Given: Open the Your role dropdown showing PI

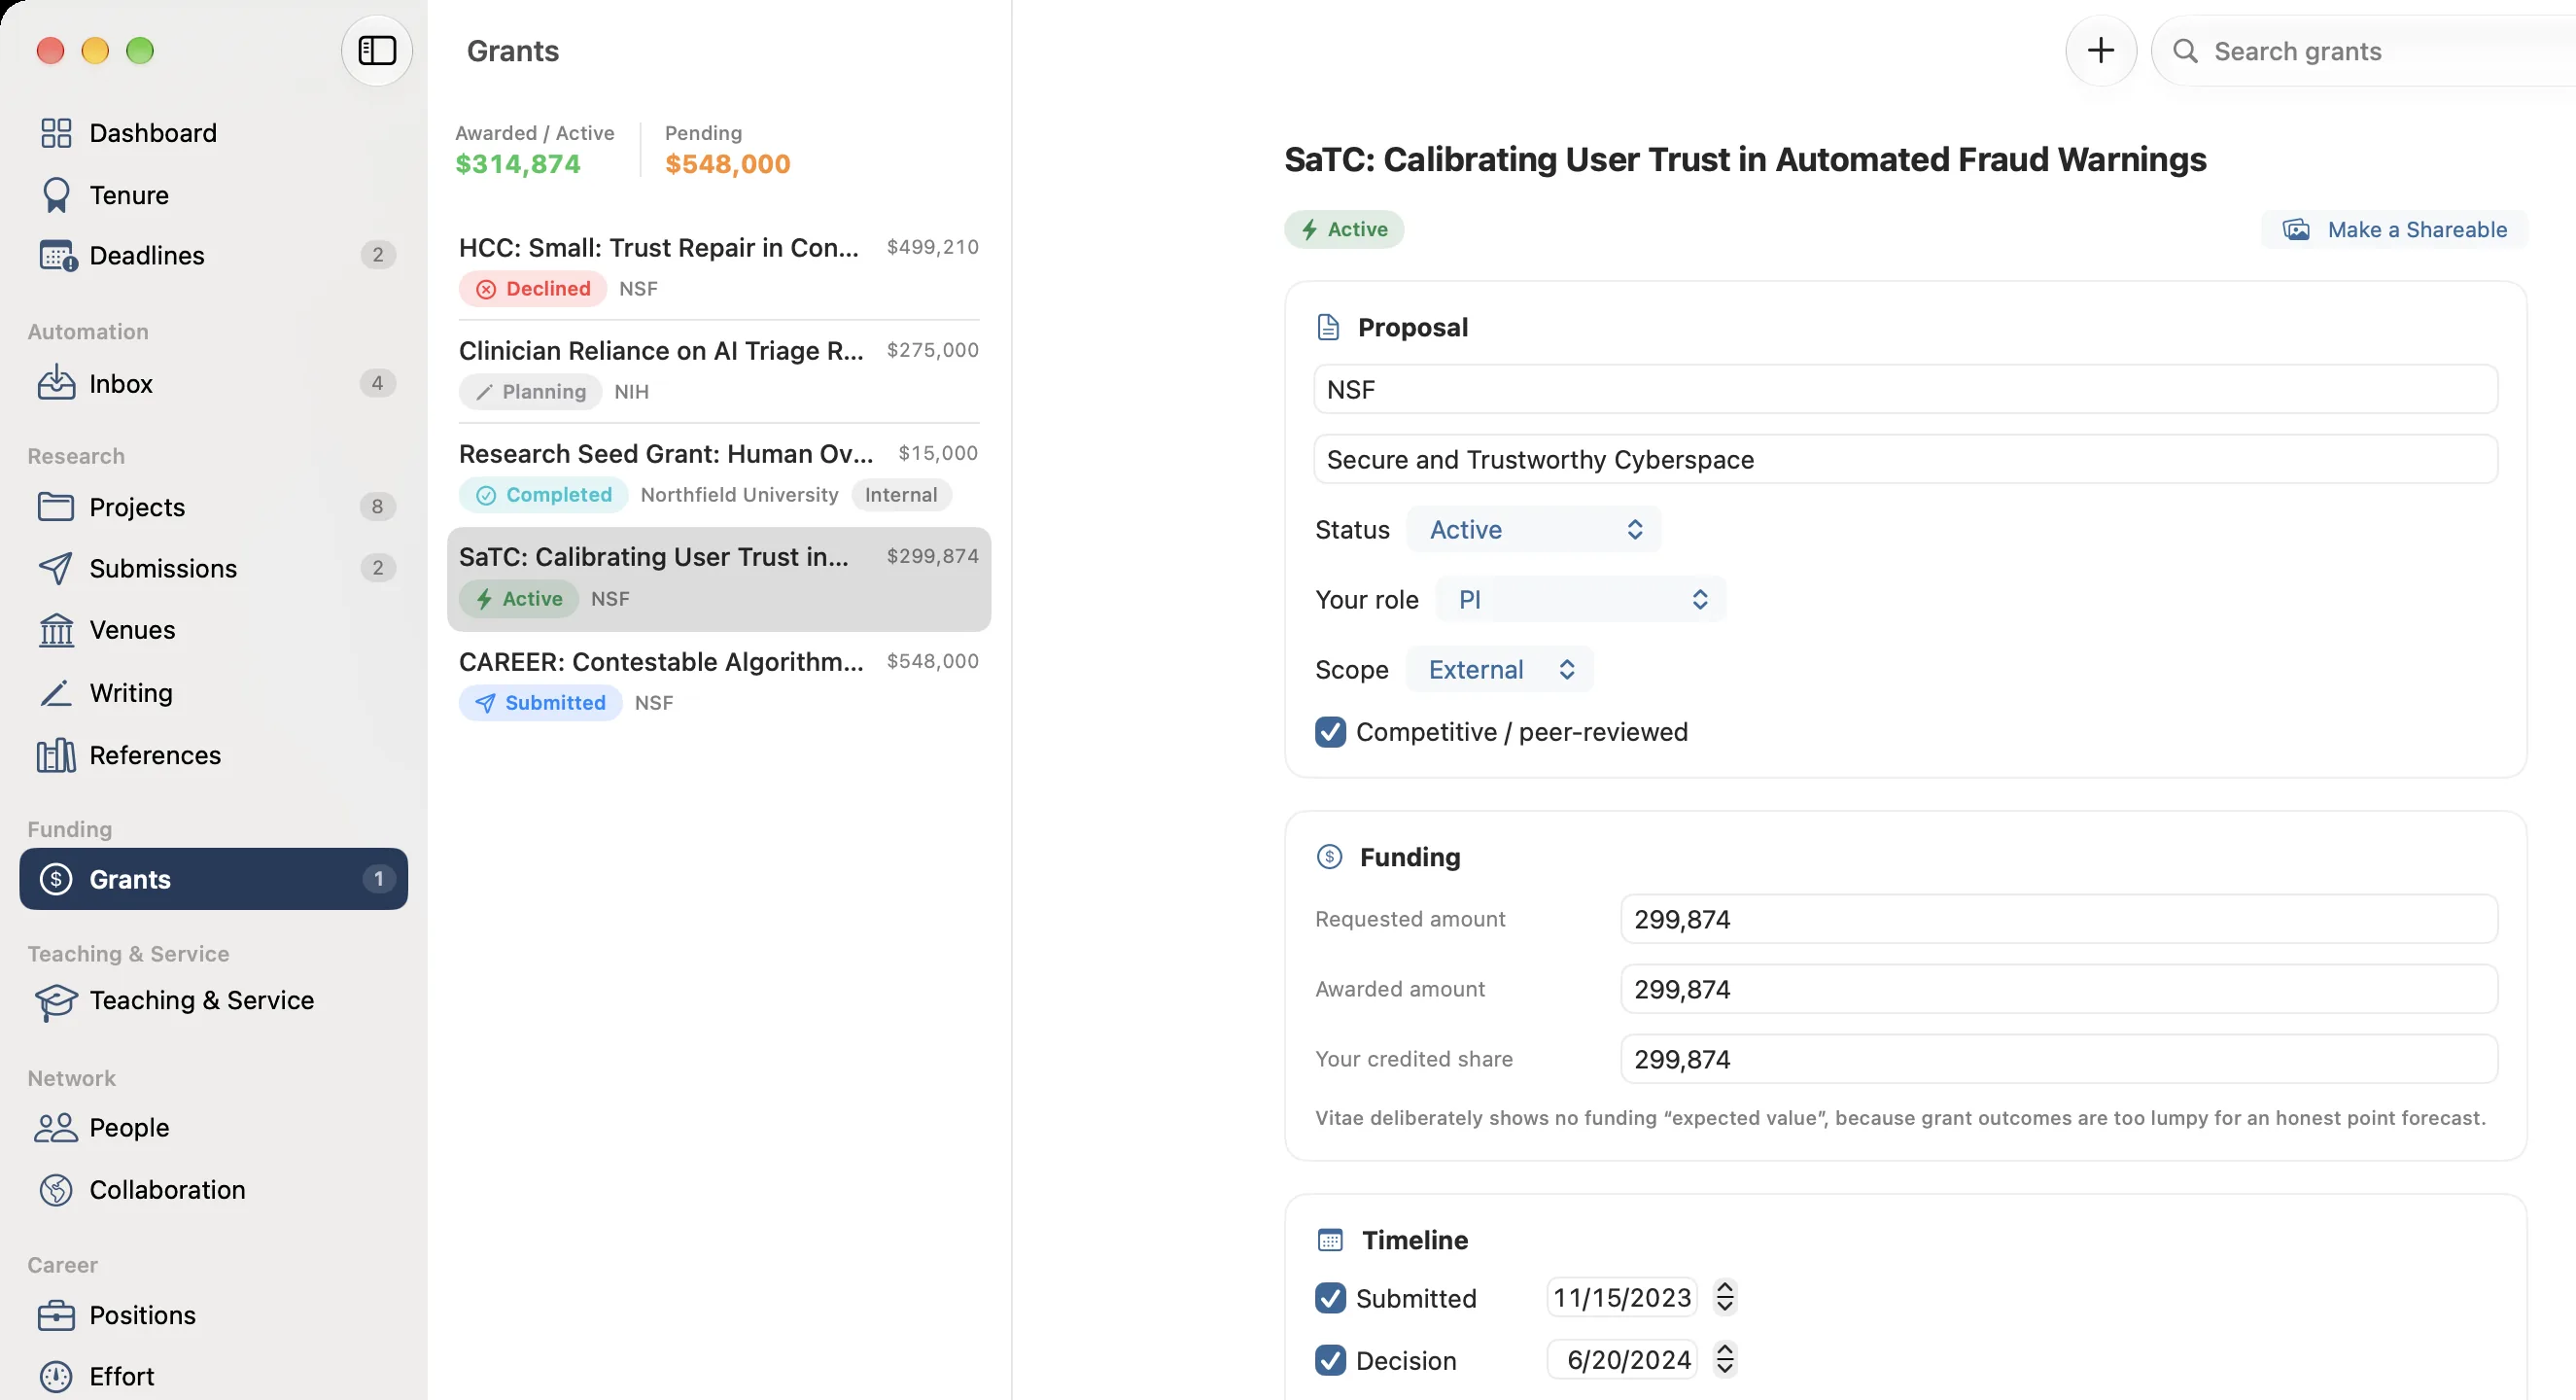Looking at the screenshot, I should click(1581, 599).
